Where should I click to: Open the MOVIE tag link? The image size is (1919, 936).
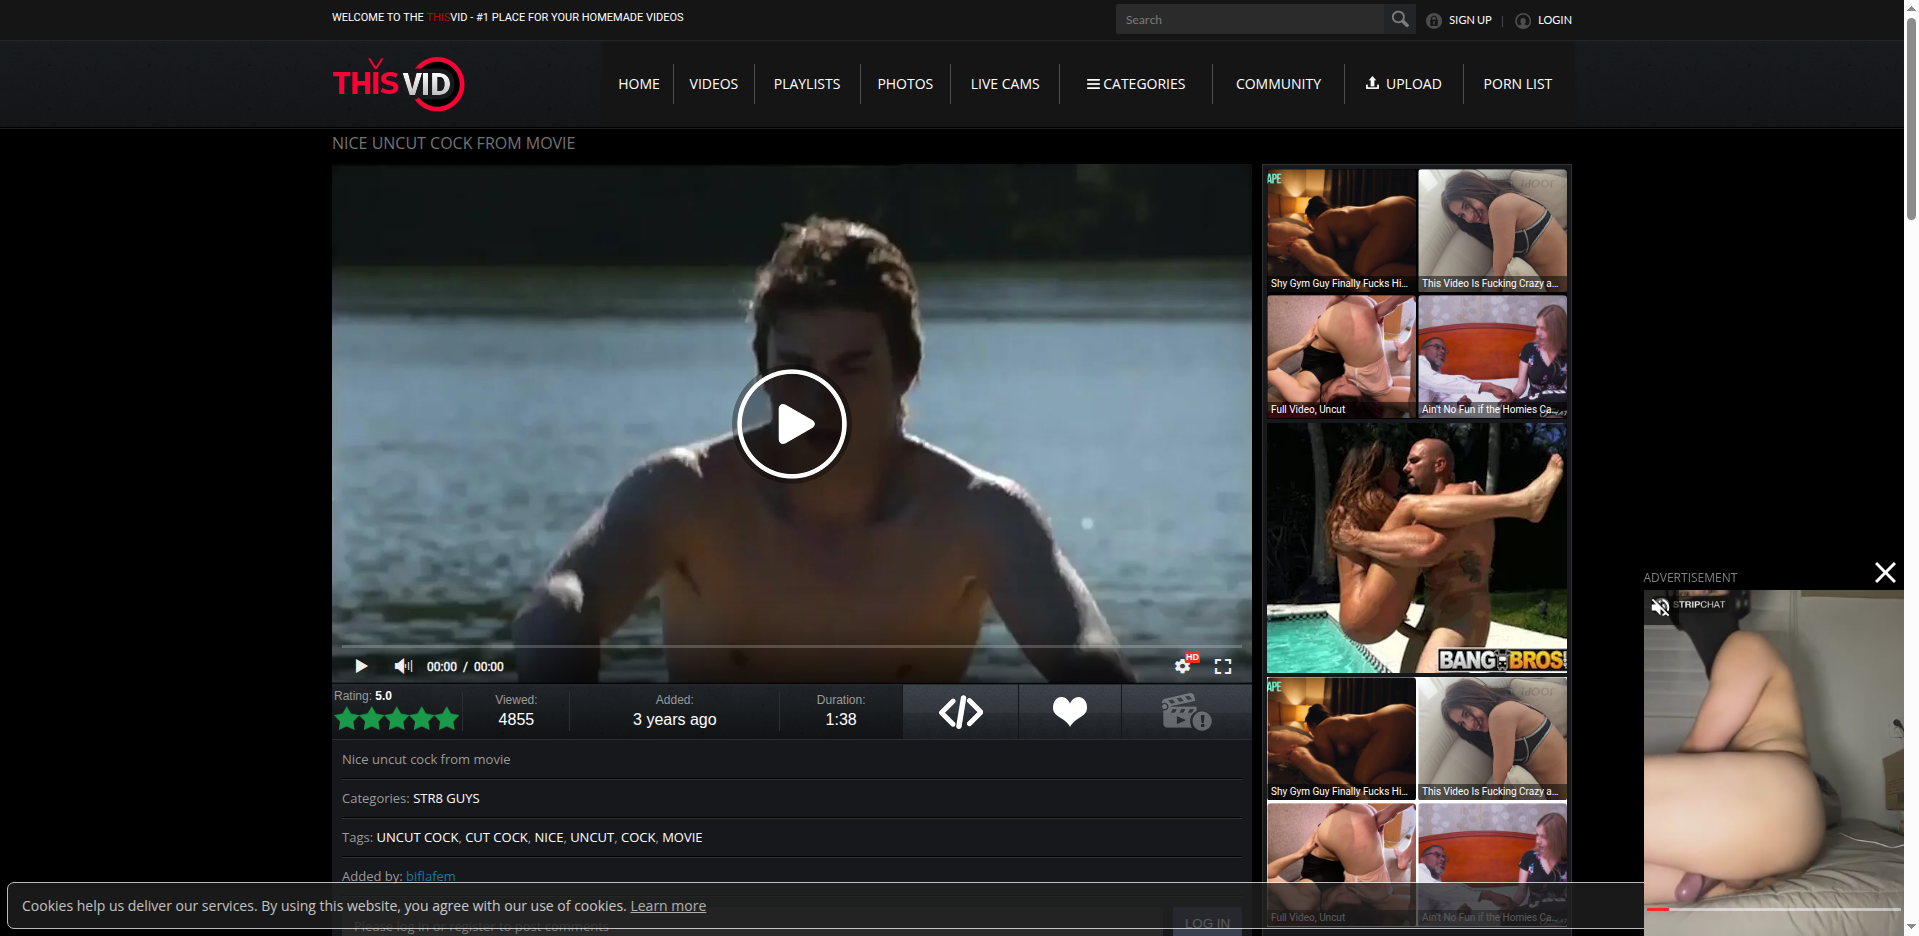tap(682, 837)
